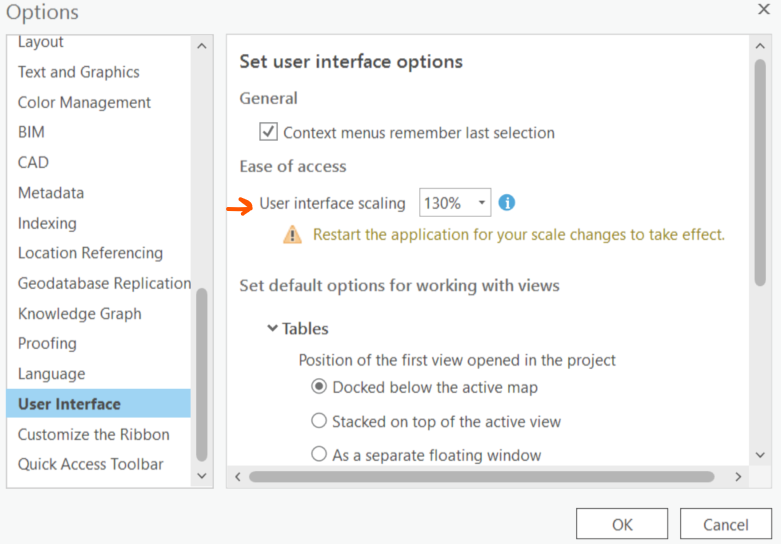Image resolution: width=781 pixels, height=544 pixels.
Task: Click the General section label
Action: click(268, 99)
